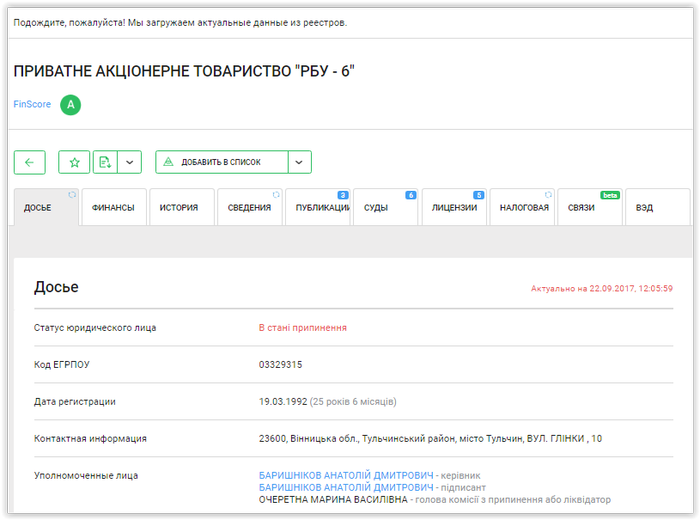Click registration date 19.03.1992

pos(283,402)
